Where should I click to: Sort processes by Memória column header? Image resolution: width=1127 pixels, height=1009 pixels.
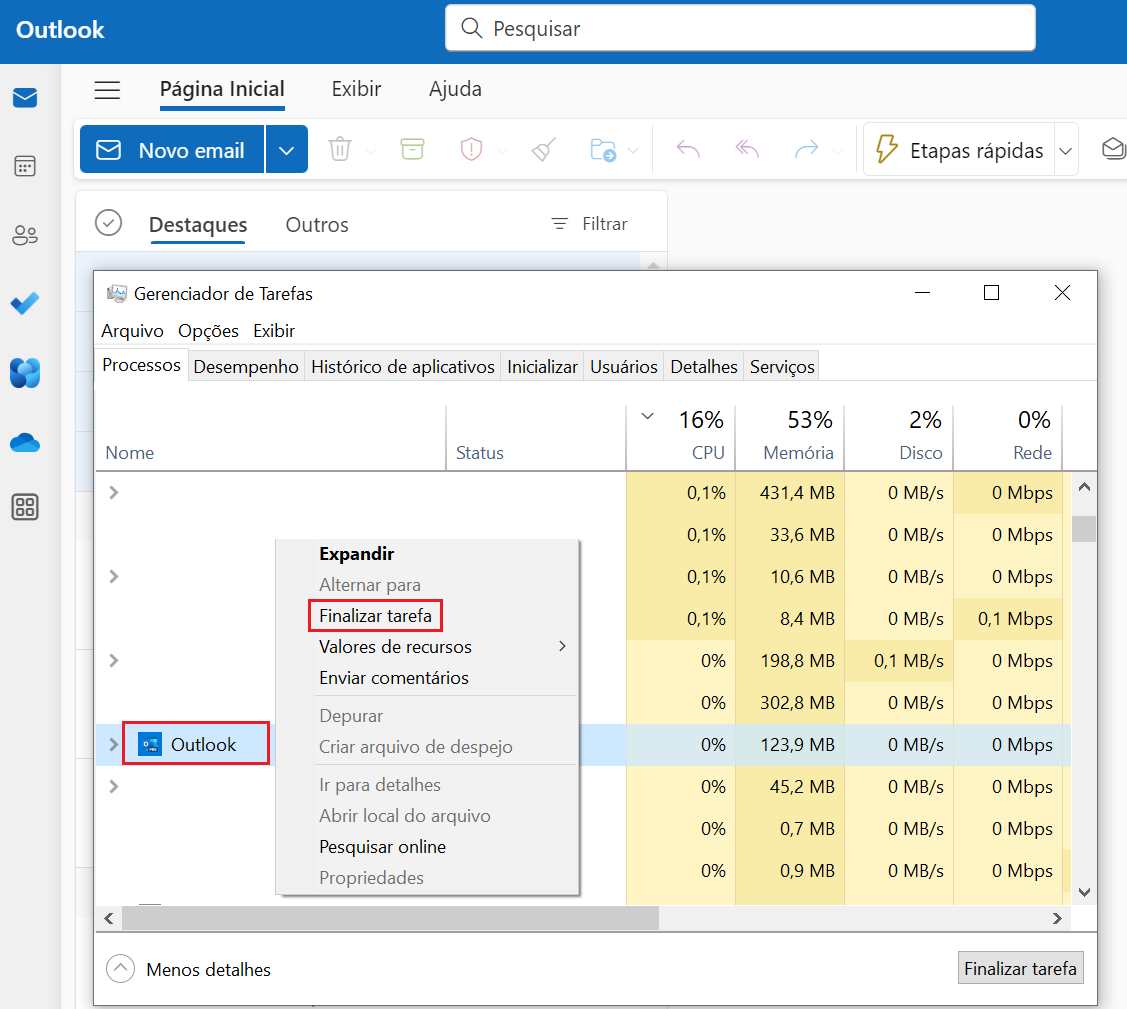[x=789, y=438]
